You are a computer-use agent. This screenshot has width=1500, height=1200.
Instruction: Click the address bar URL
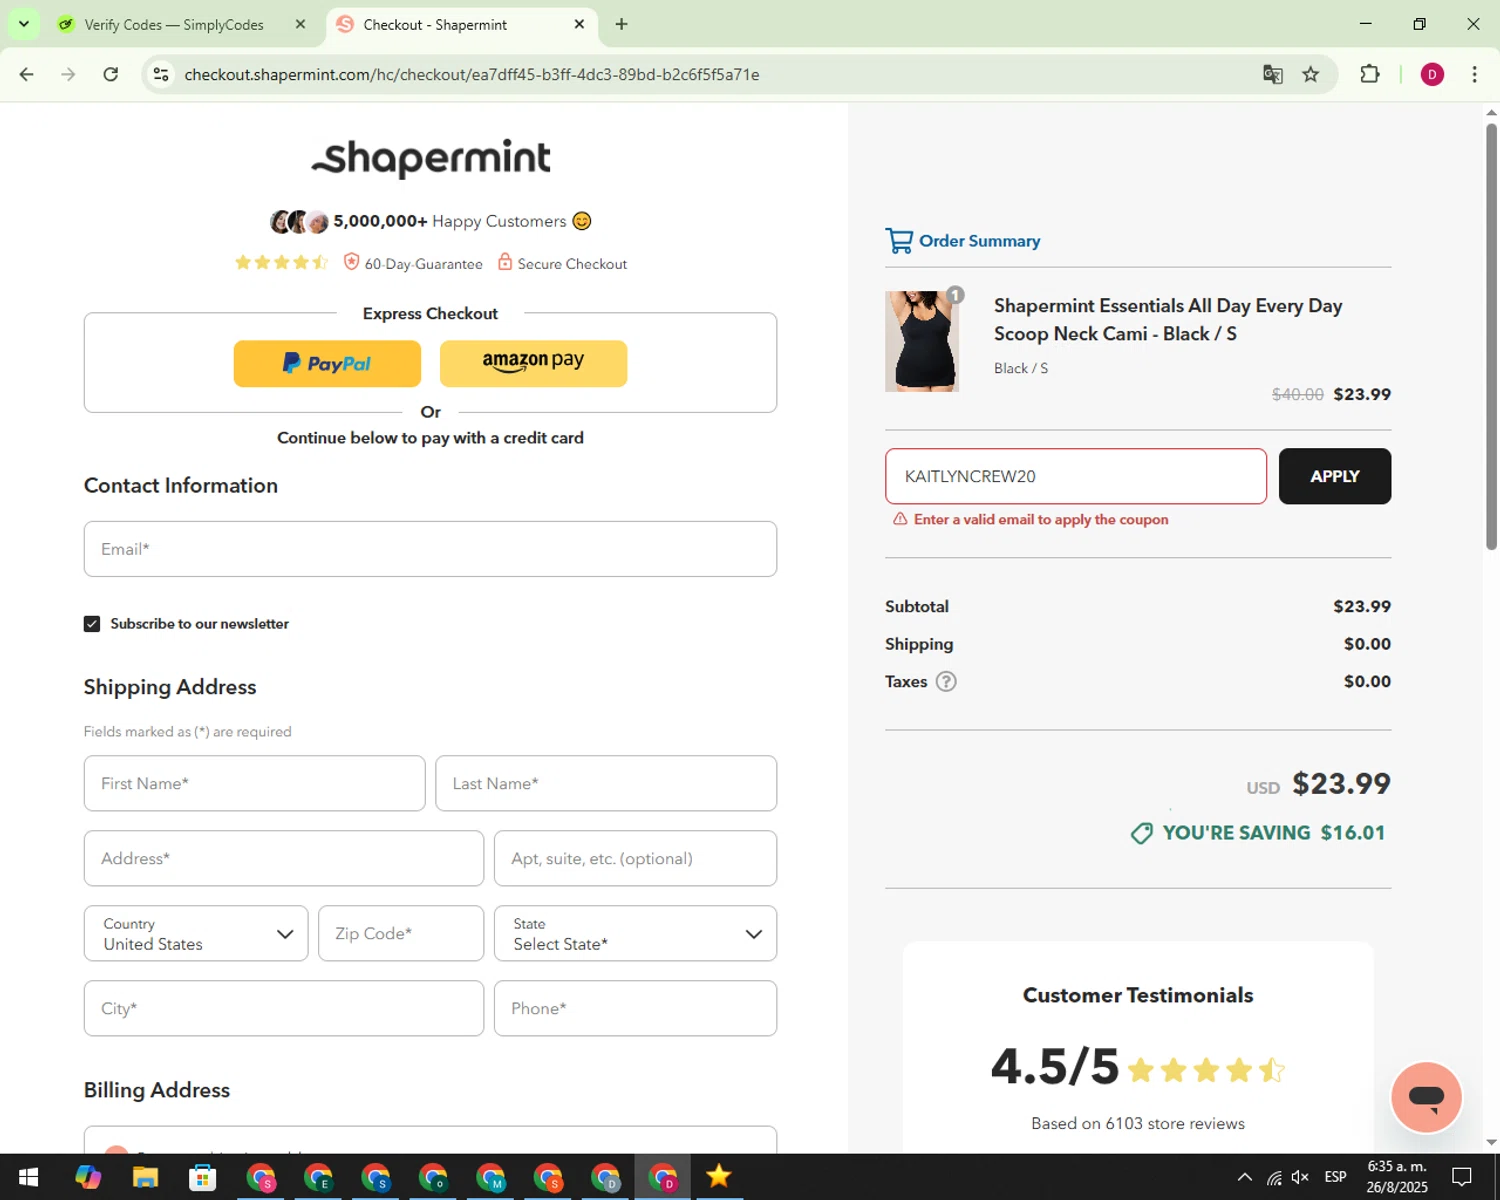pos(472,75)
